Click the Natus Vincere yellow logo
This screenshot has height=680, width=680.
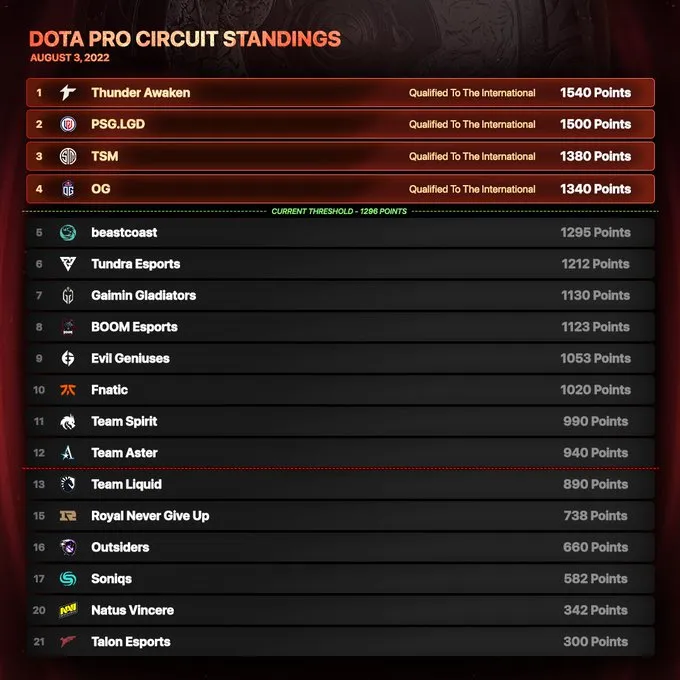pyautogui.click(x=67, y=610)
